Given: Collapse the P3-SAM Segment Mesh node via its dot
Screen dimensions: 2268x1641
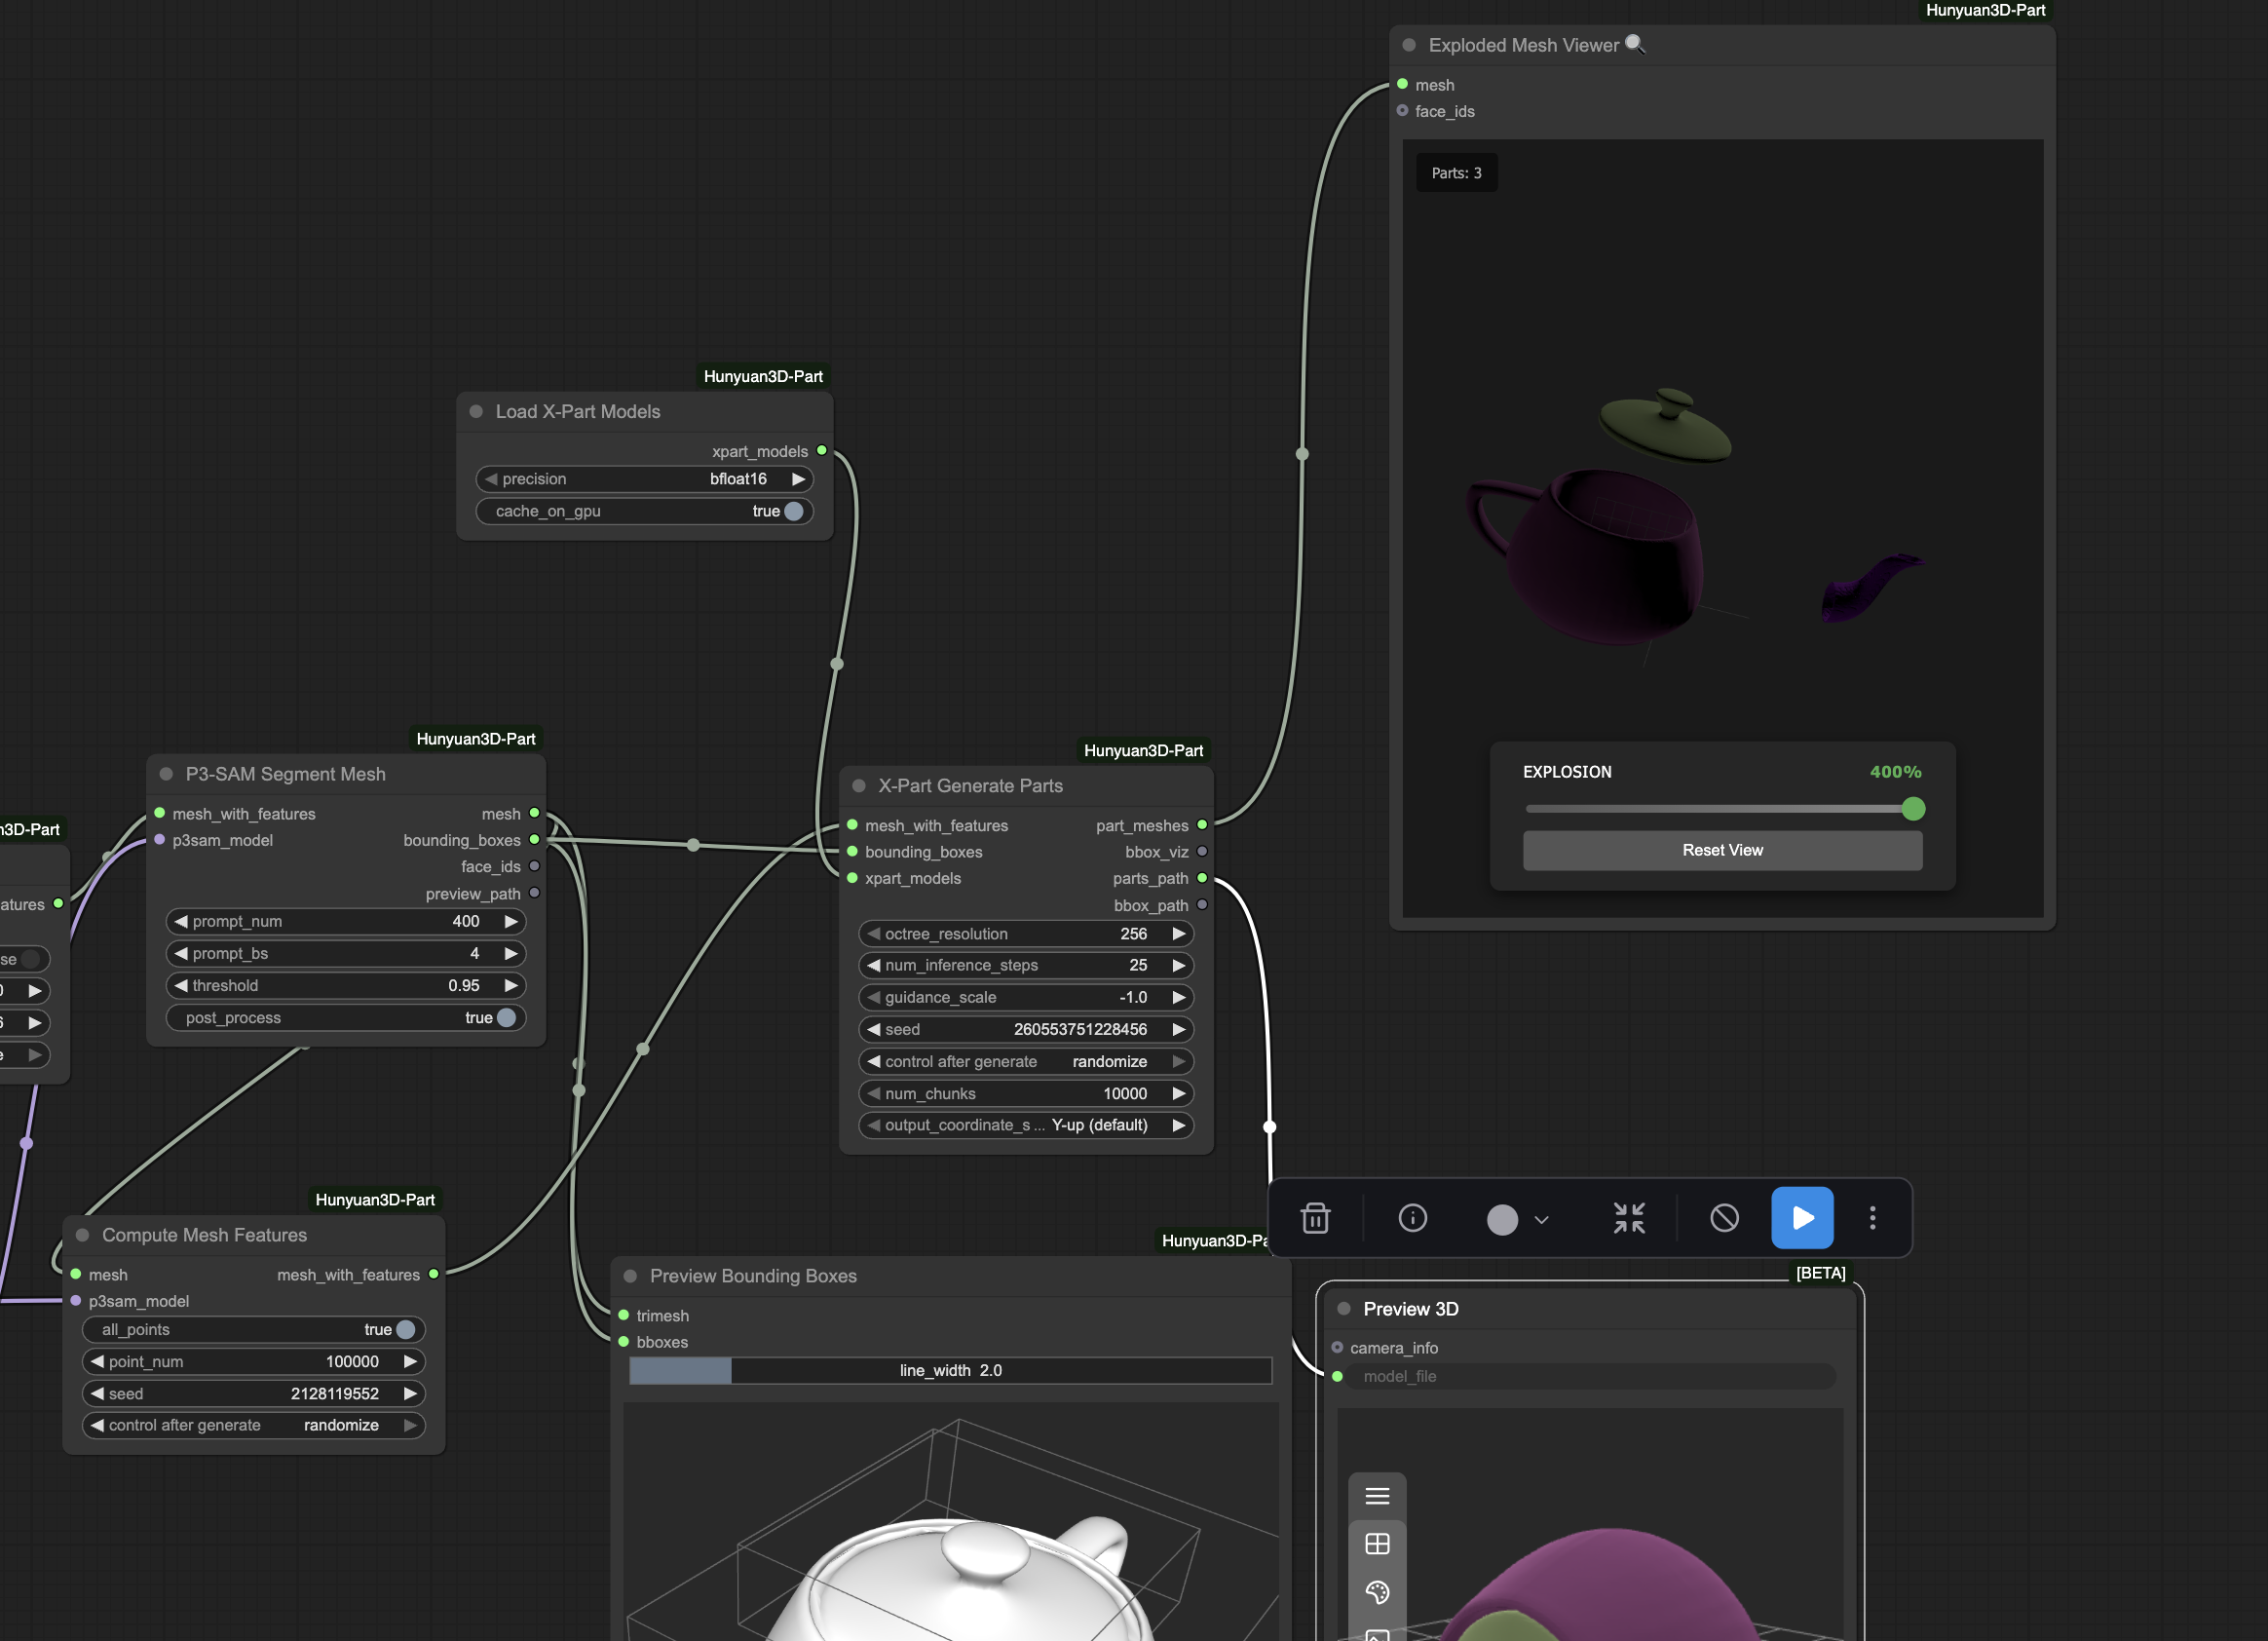Looking at the screenshot, I should click(x=166, y=774).
